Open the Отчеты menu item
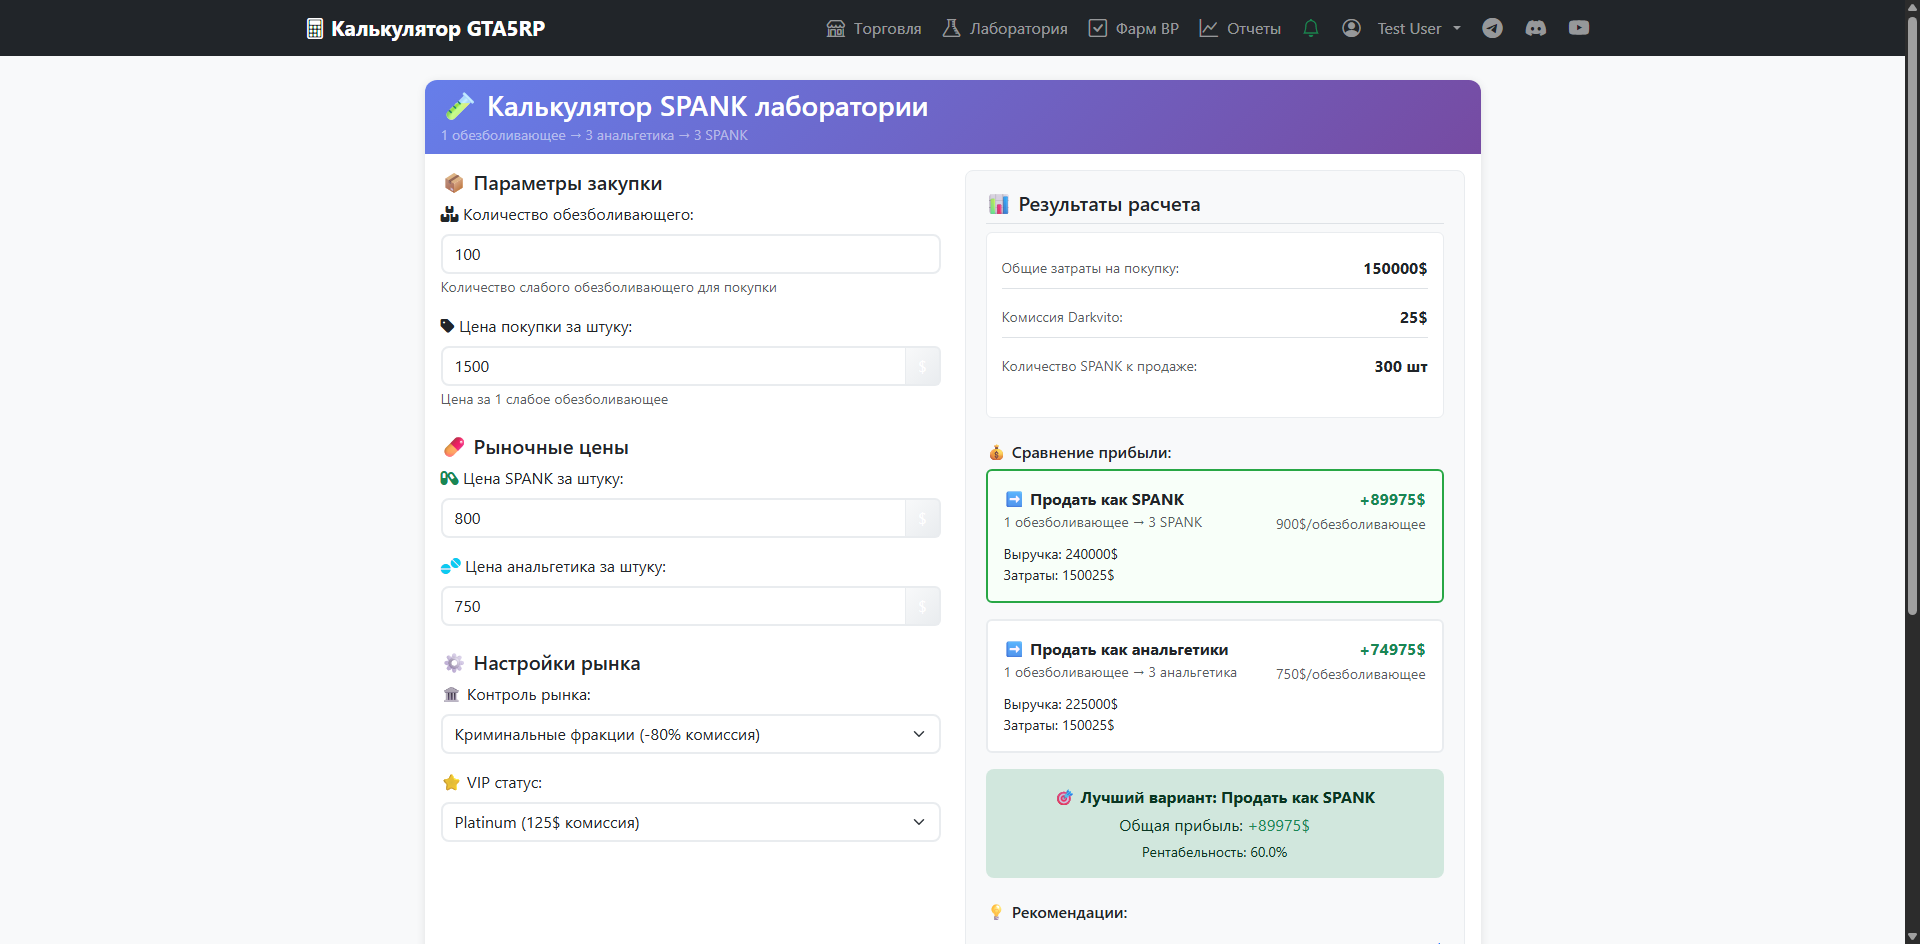Viewport: 1920px width, 944px height. [x=1240, y=28]
